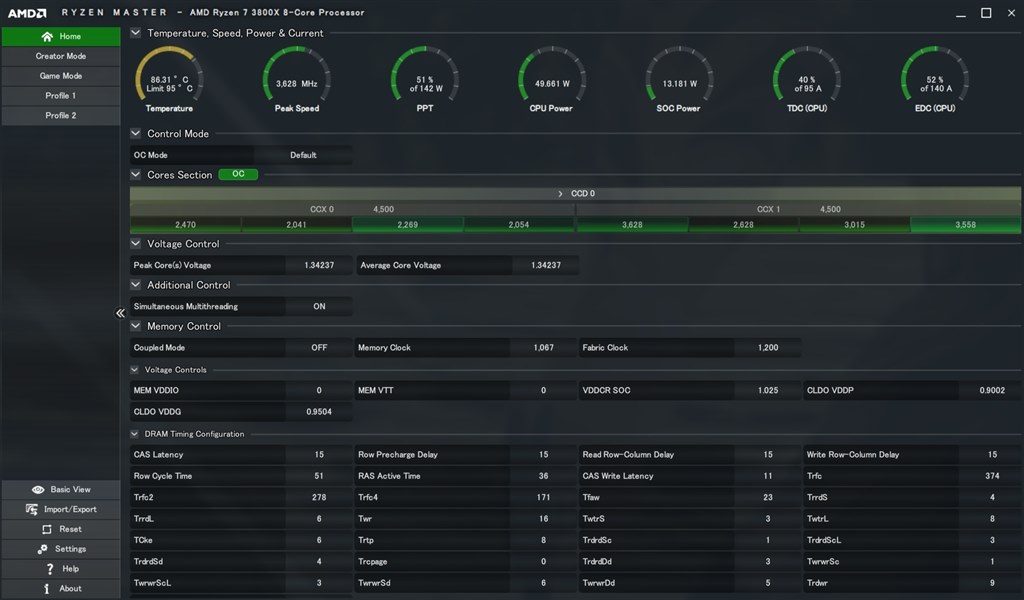Image resolution: width=1024 pixels, height=600 pixels.
Task: Collapse the DRAM Timing Configuration subsection
Action: pyautogui.click(x=135, y=434)
